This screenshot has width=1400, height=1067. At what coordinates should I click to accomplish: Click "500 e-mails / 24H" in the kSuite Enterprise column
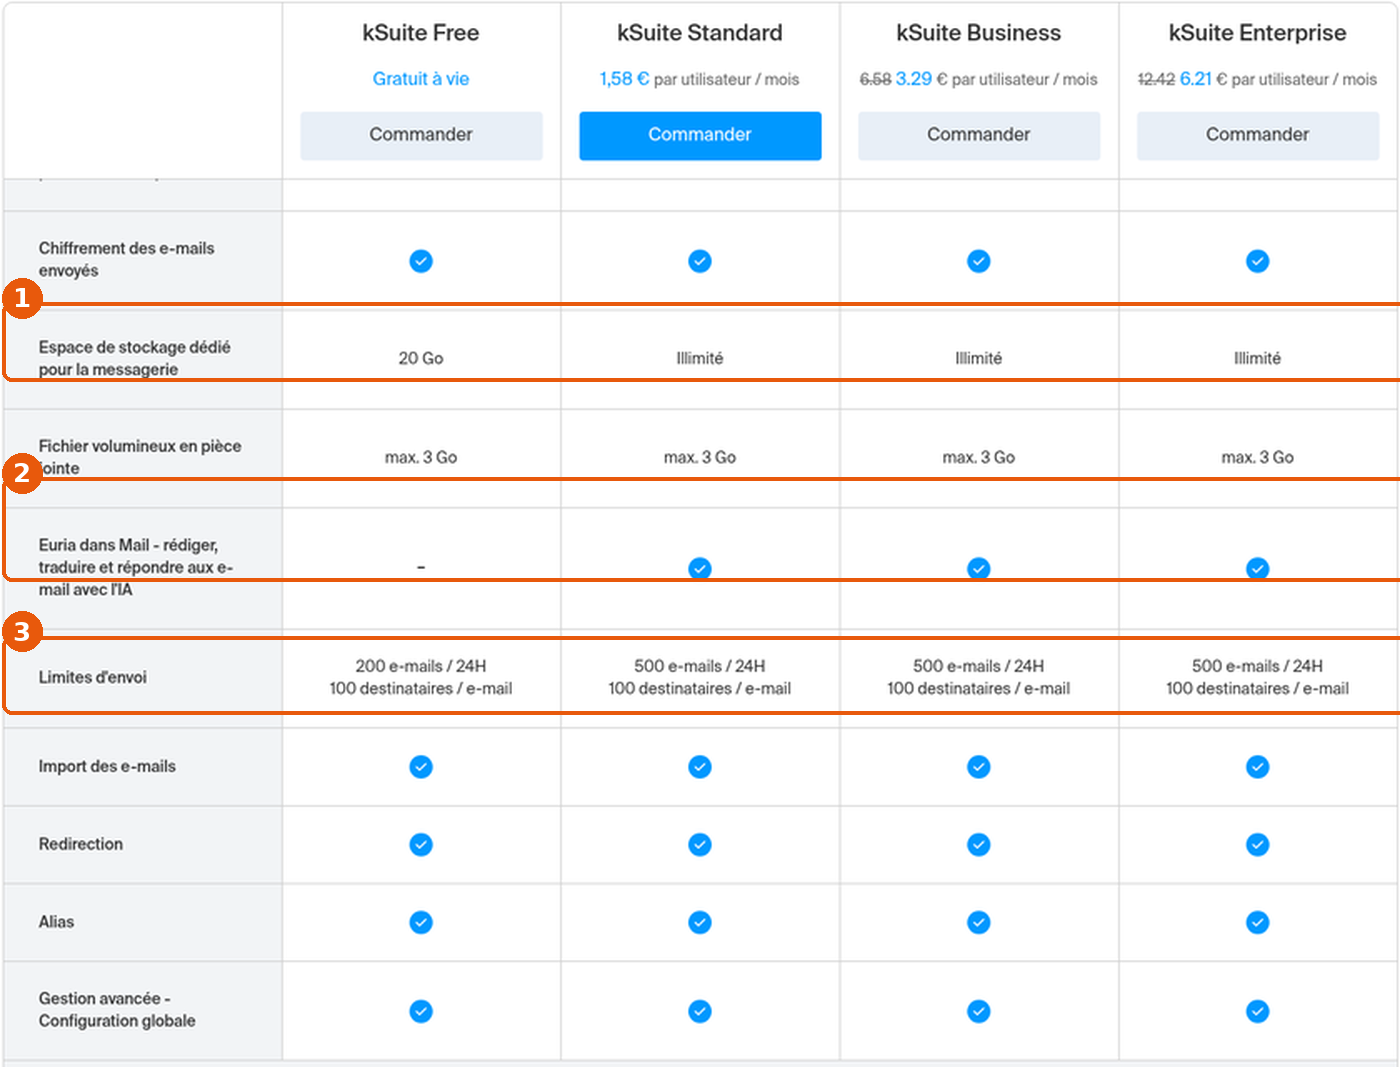point(1258,666)
